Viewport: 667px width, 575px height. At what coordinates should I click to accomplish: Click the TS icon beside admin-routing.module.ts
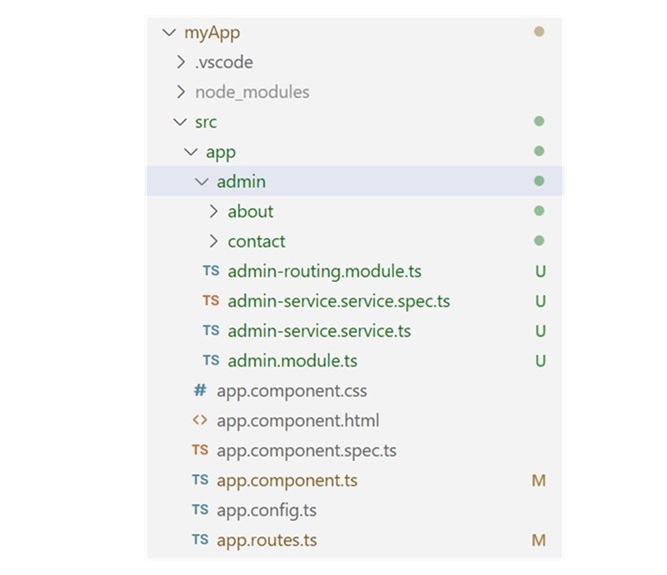click(x=211, y=271)
